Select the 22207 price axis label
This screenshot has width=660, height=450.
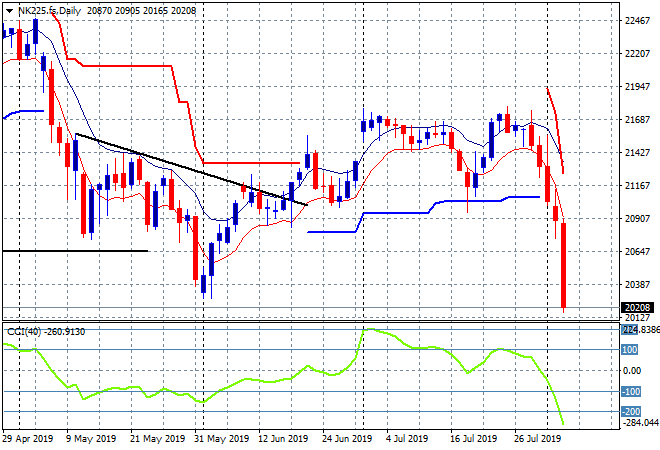click(637, 53)
